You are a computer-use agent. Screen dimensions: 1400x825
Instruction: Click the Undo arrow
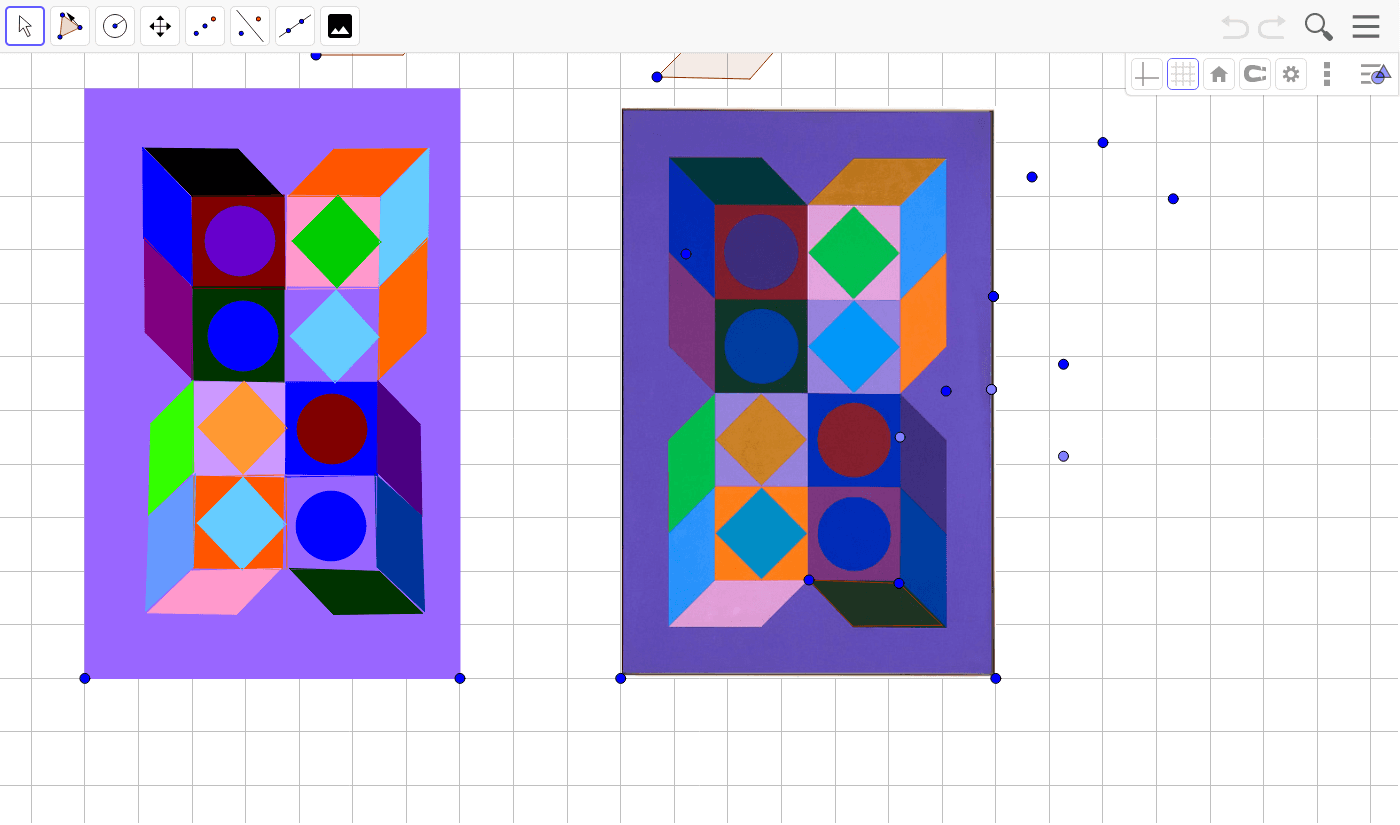(x=1235, y=27)
